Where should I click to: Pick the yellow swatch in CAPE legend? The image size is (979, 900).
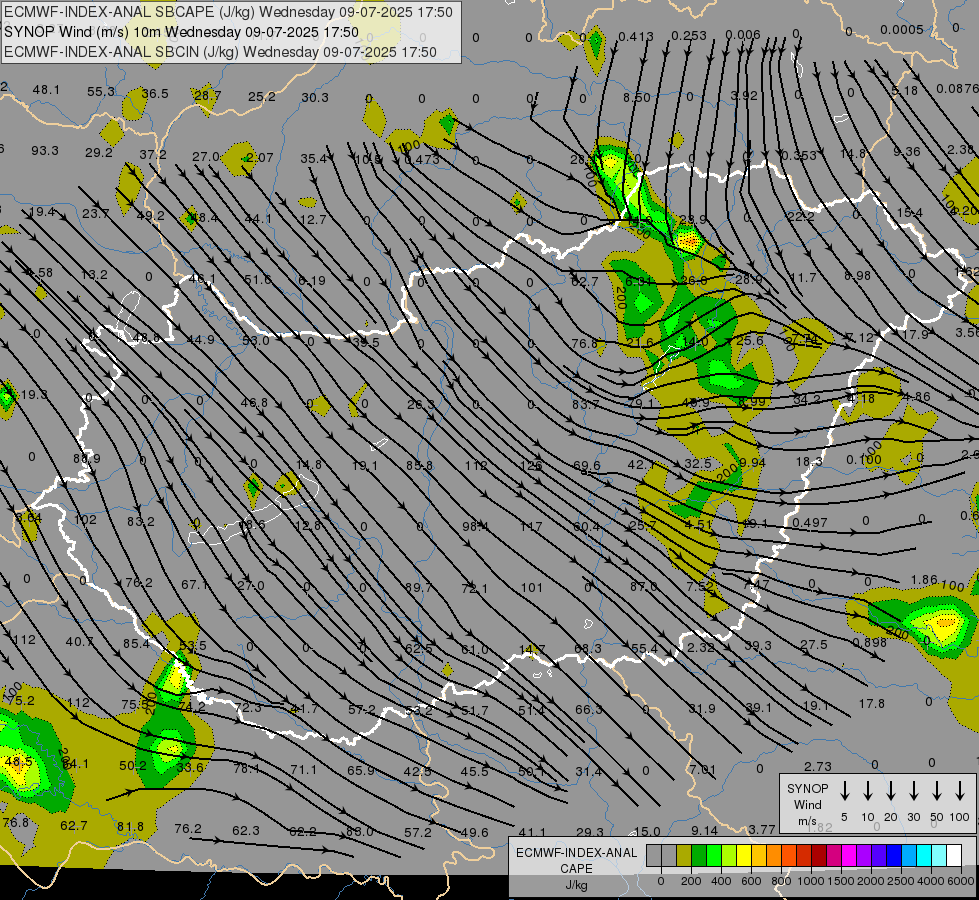(x=744, y=855)
